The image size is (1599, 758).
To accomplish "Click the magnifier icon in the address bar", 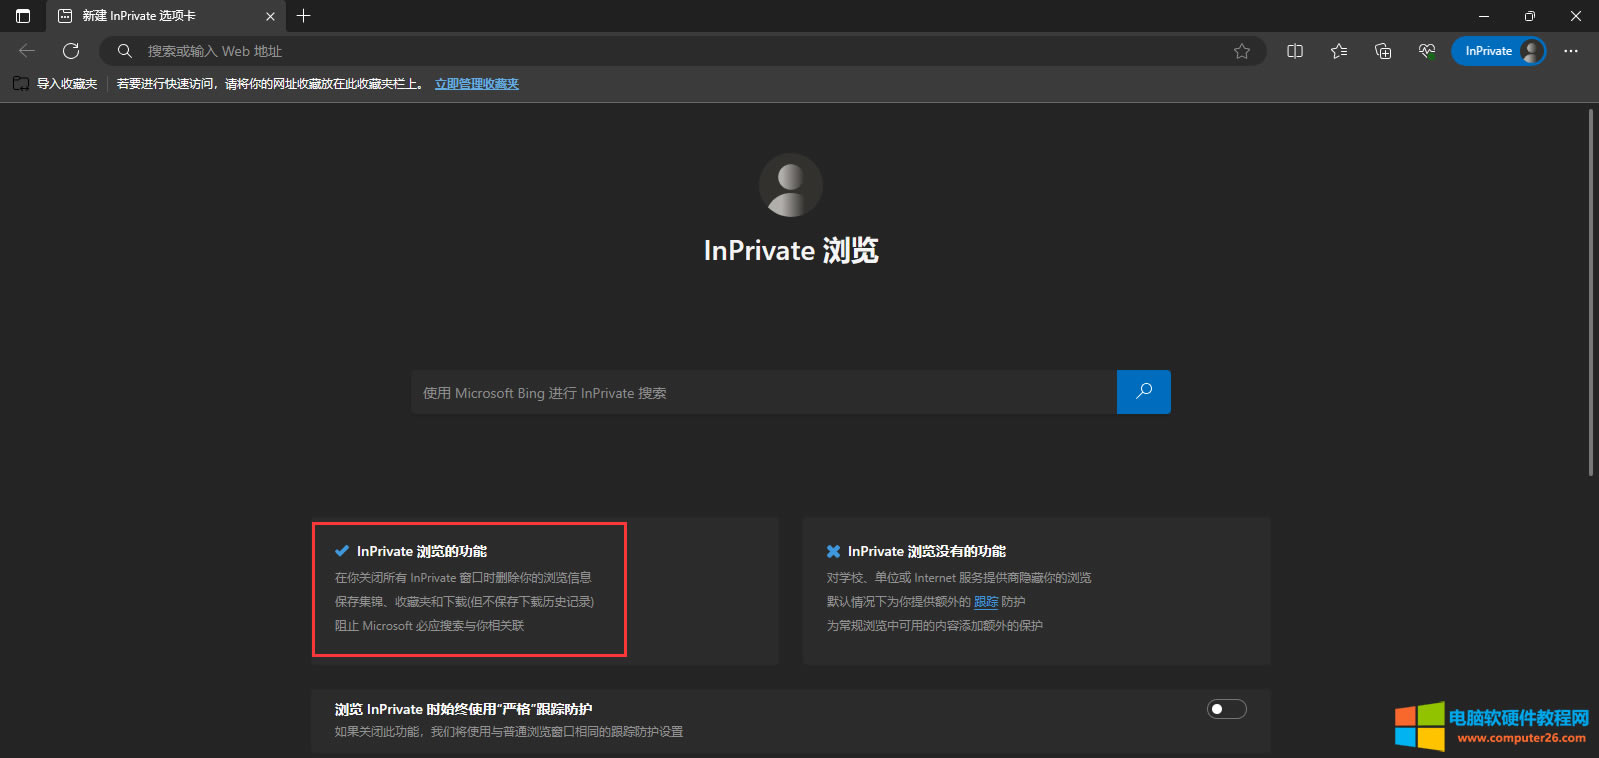I will 125,51.
